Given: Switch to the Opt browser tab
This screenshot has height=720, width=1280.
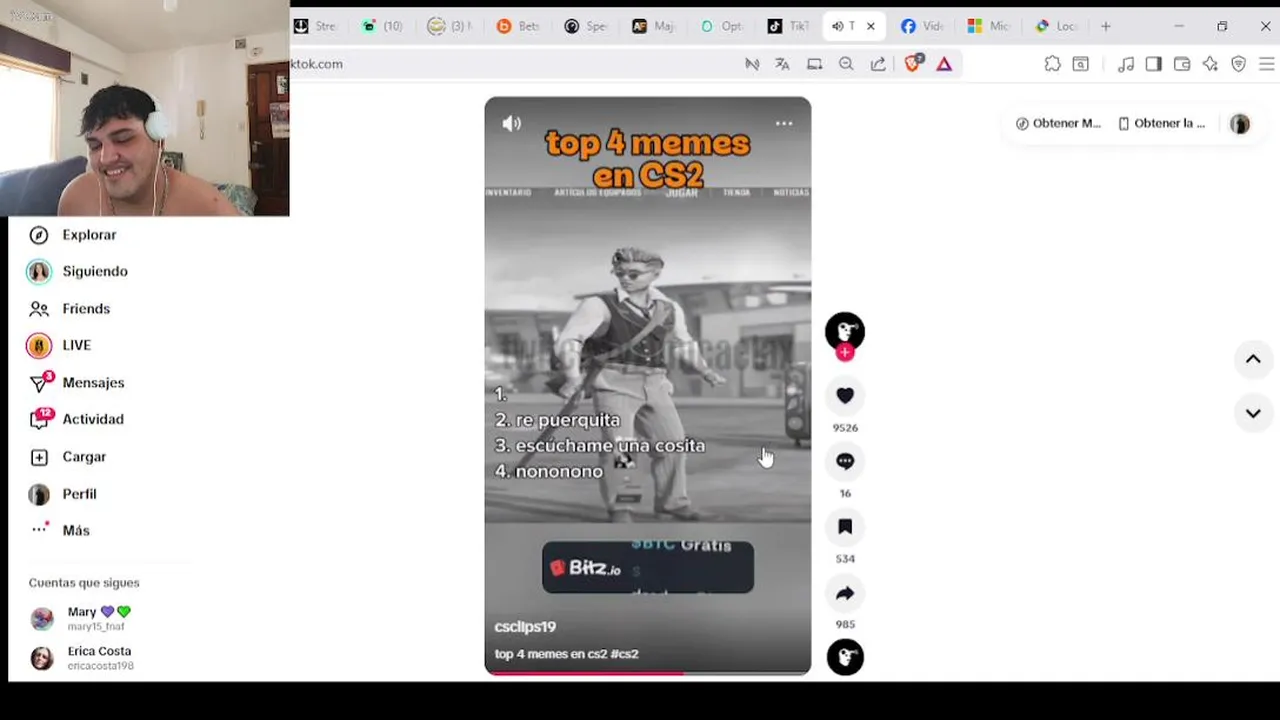Looking at the screenshot, I should click(721, 26).
